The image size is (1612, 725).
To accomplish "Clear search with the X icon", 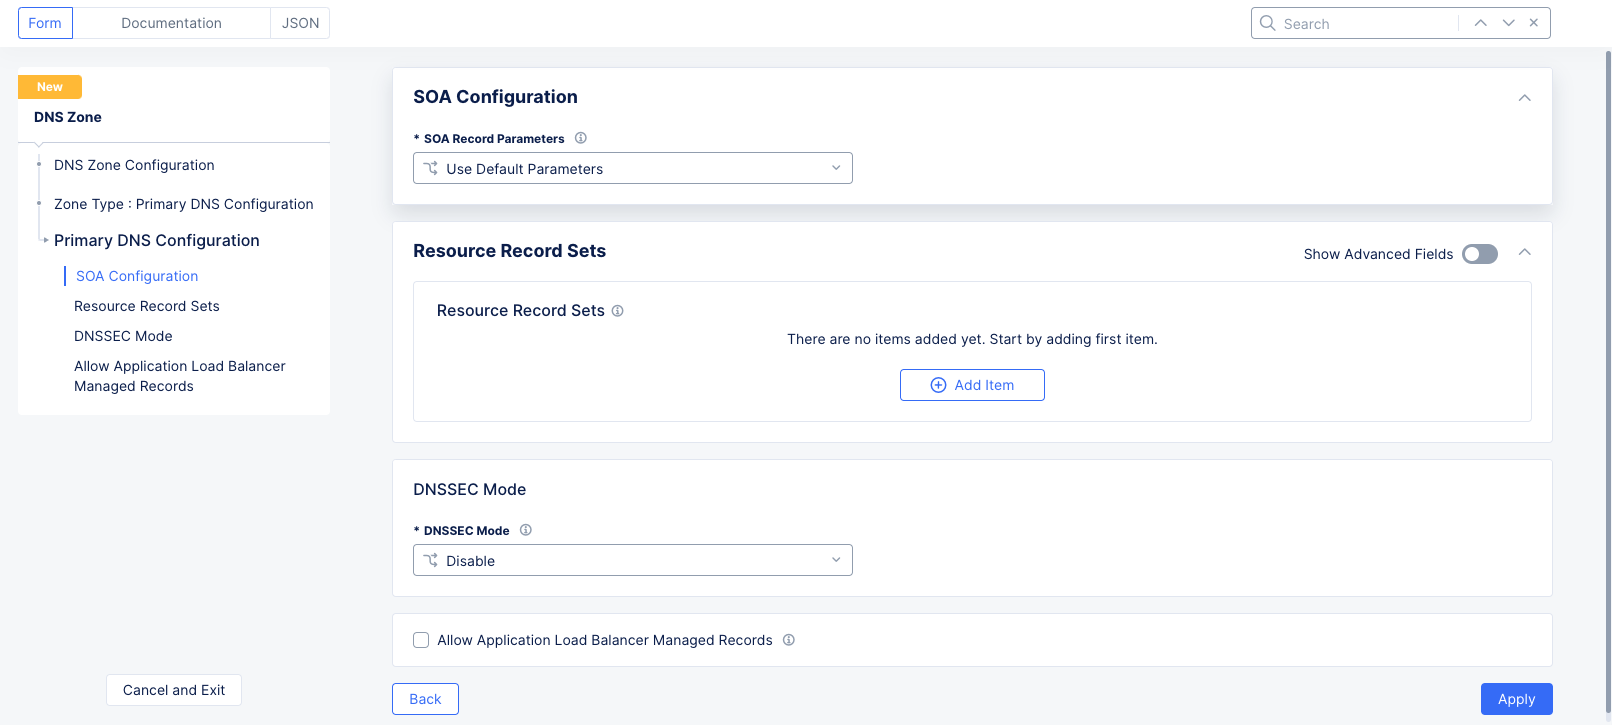I will [1534, 23].
